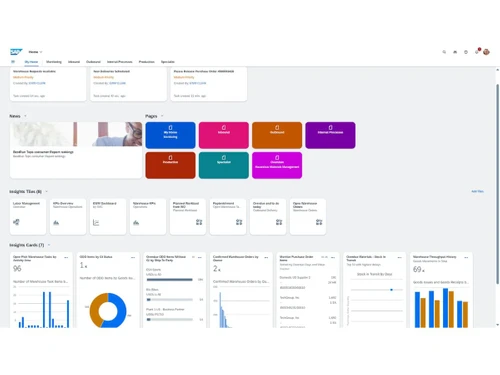This screenshot has width=500, height=375.
Task: Open options menu on Warehouse Throughput History card
Action: click(466, 257)
